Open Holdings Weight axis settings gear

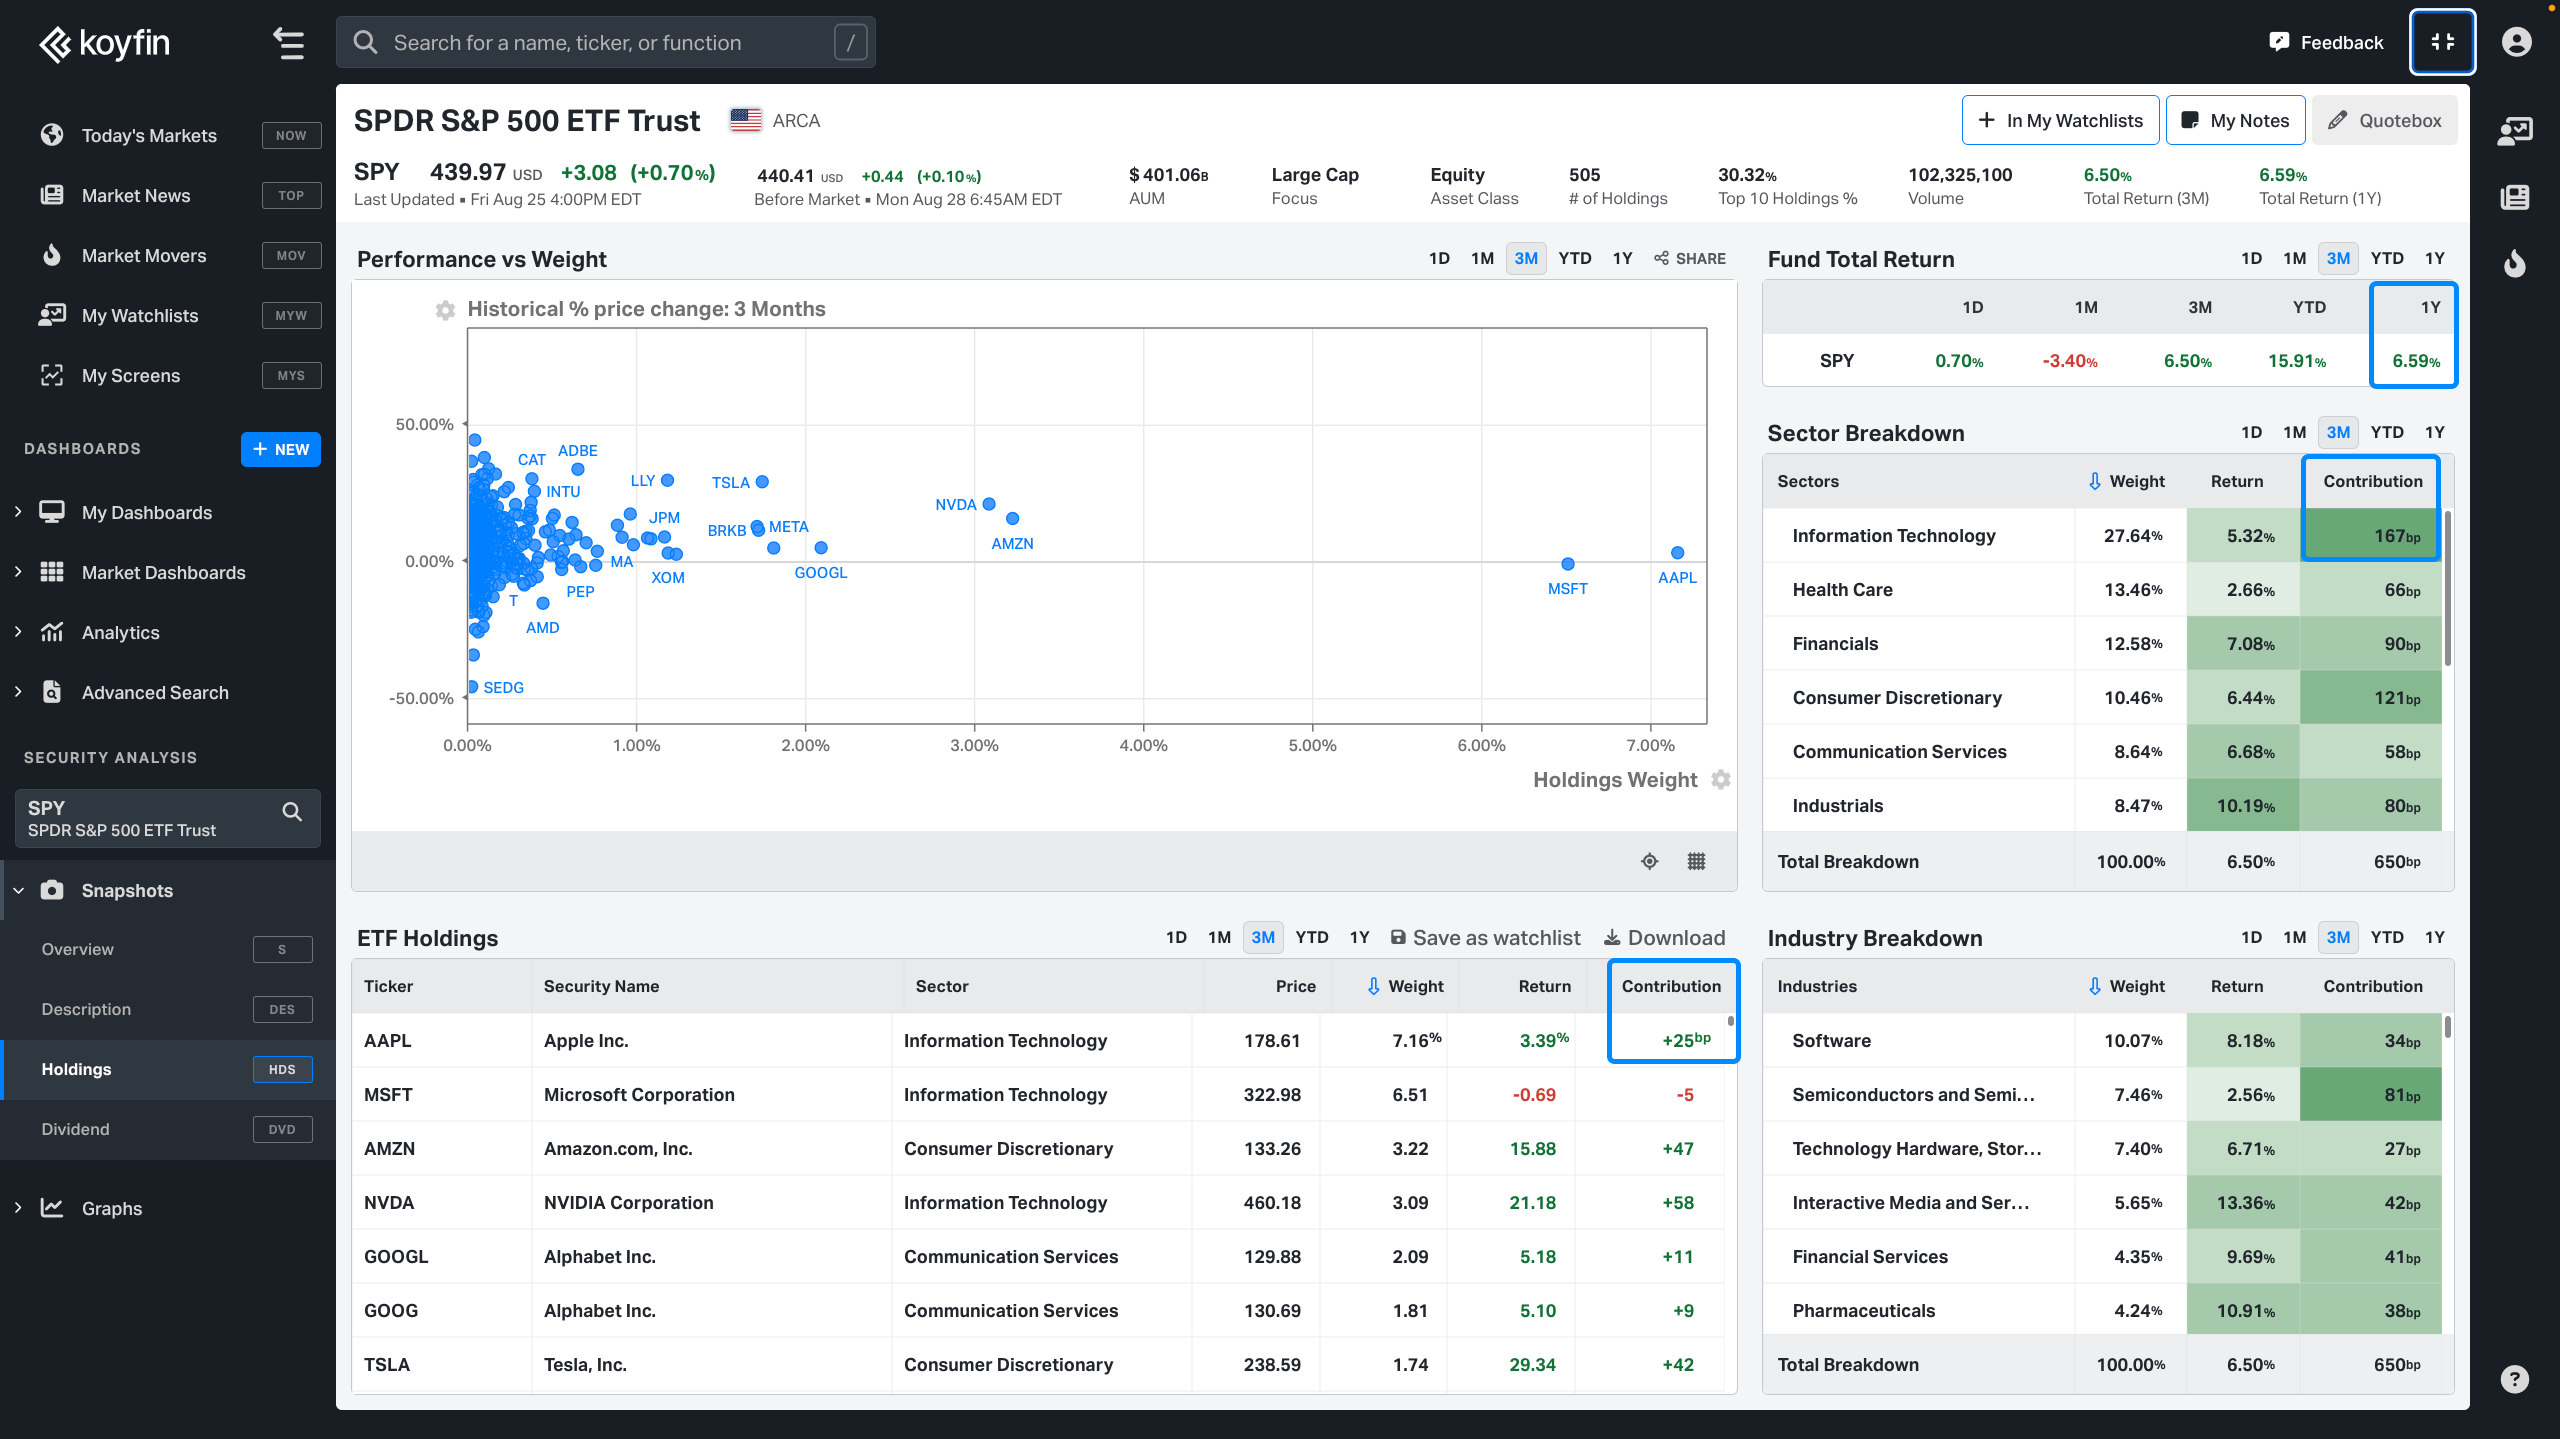(1720, 779)
